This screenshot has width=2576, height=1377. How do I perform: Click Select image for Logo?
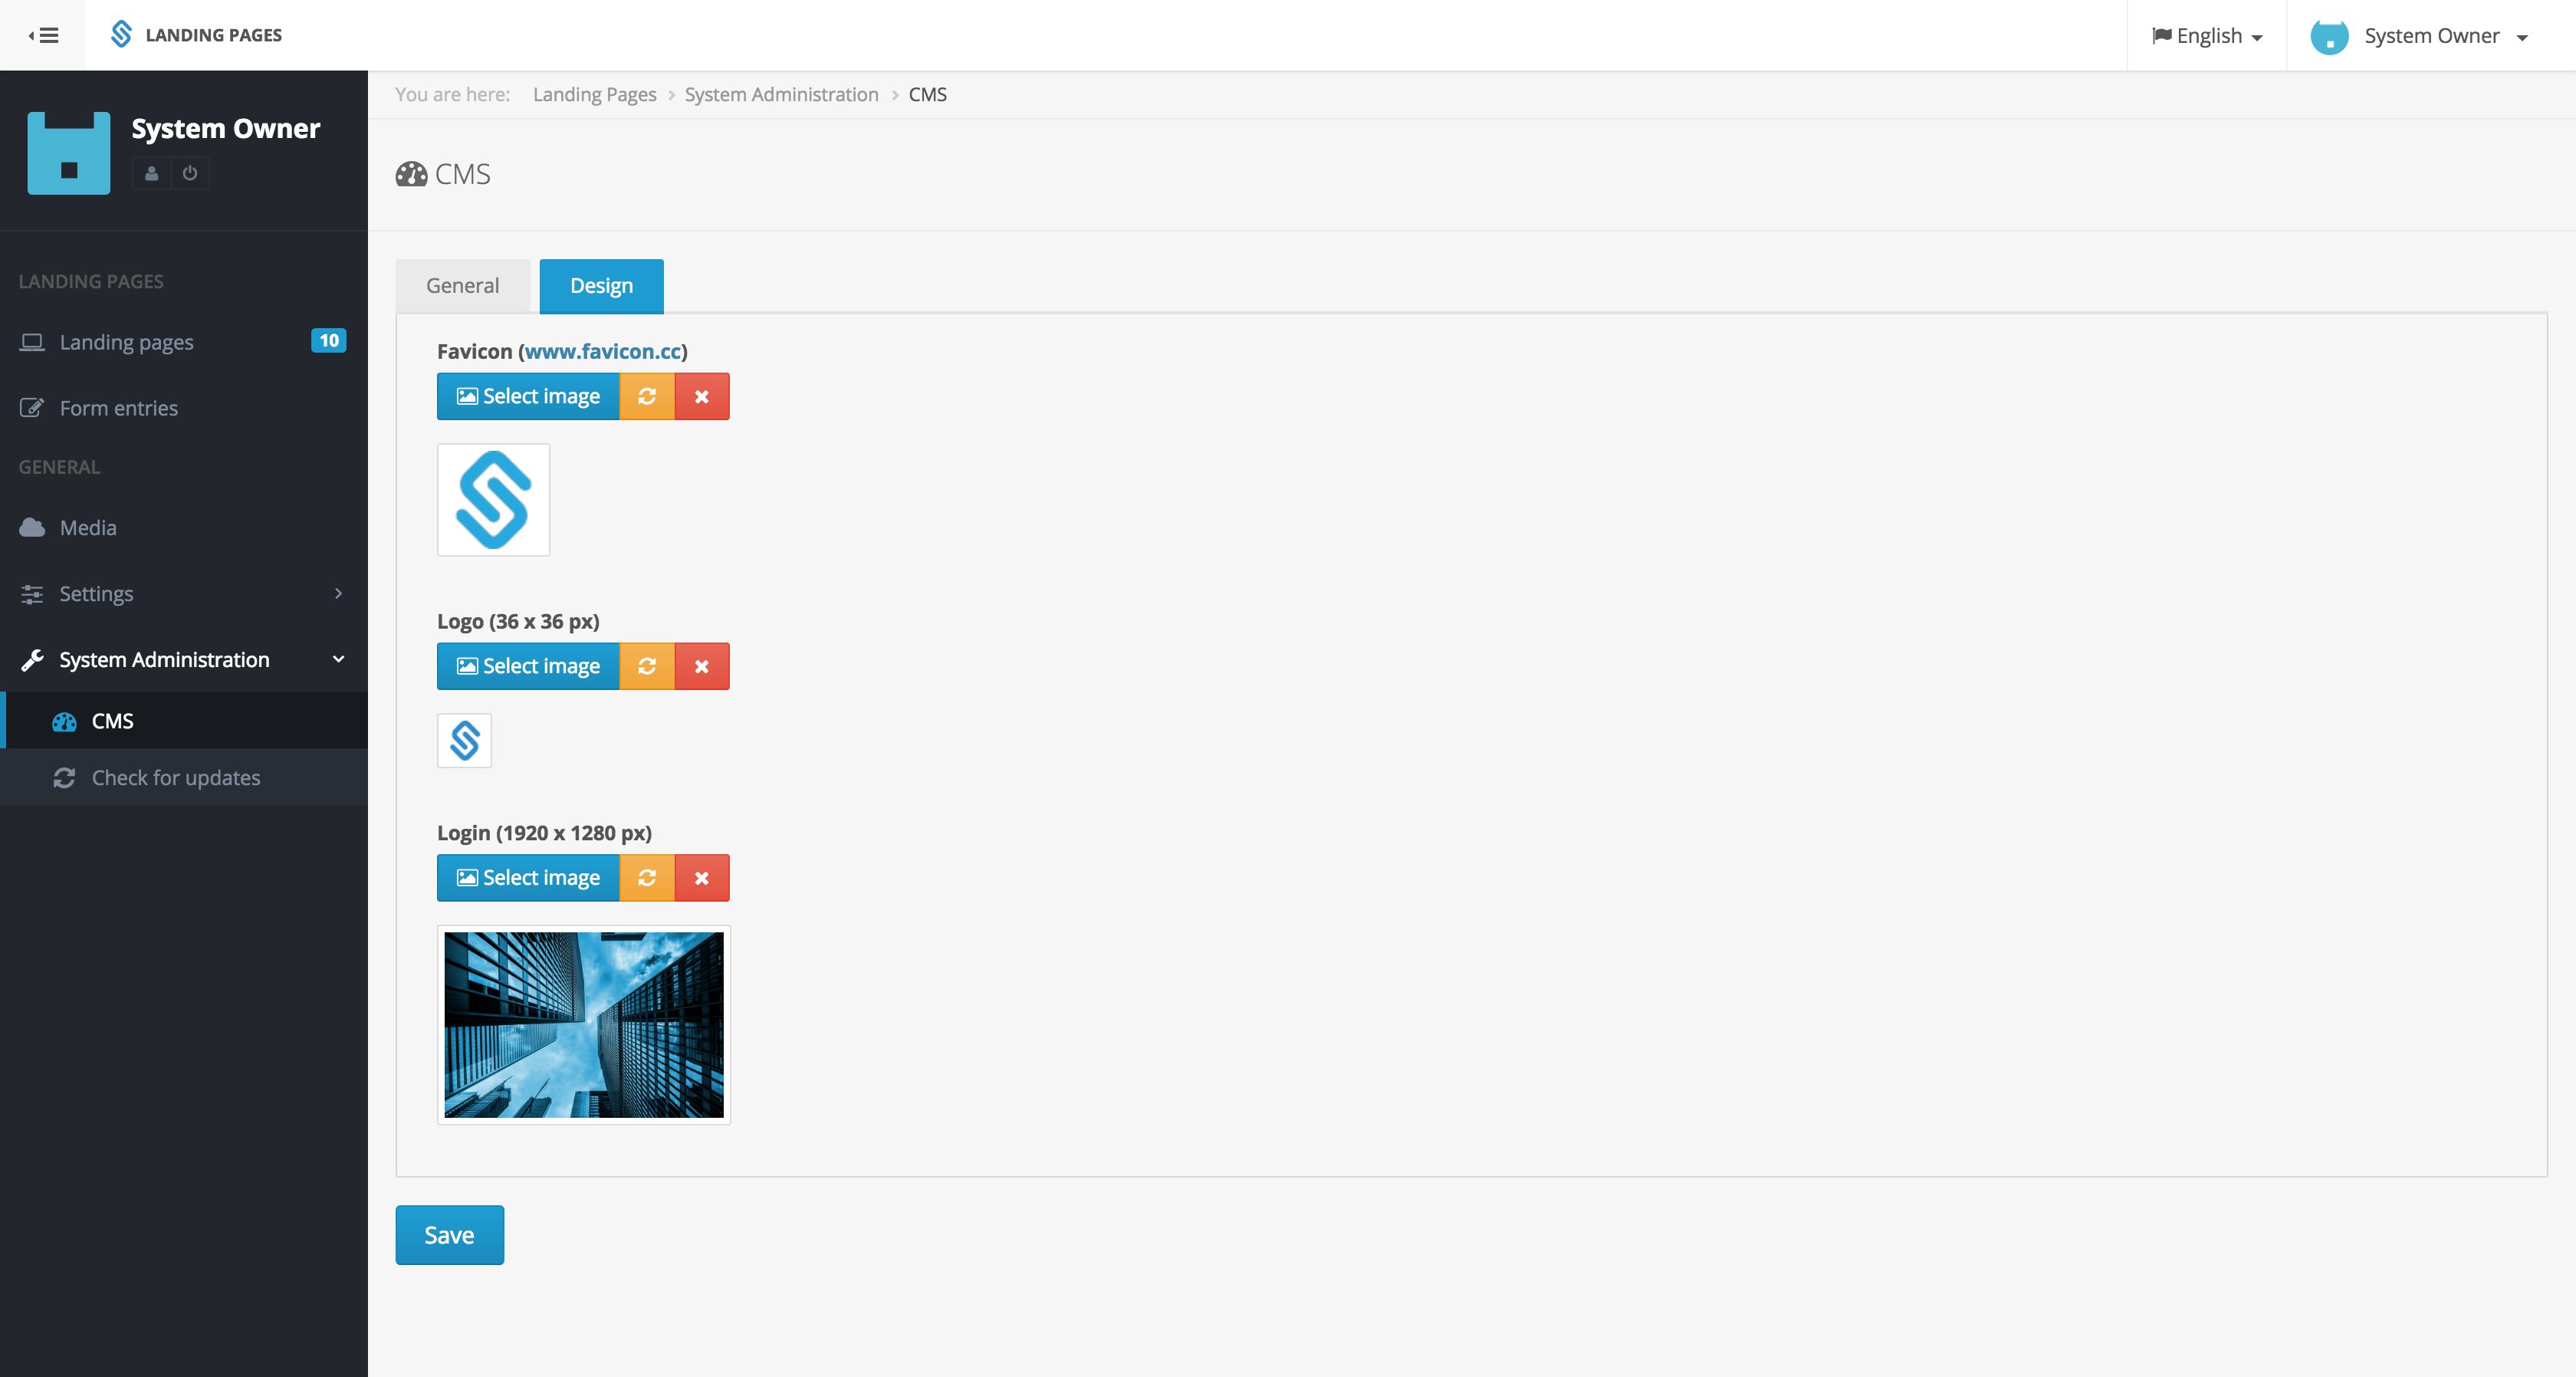pos(528,666)
